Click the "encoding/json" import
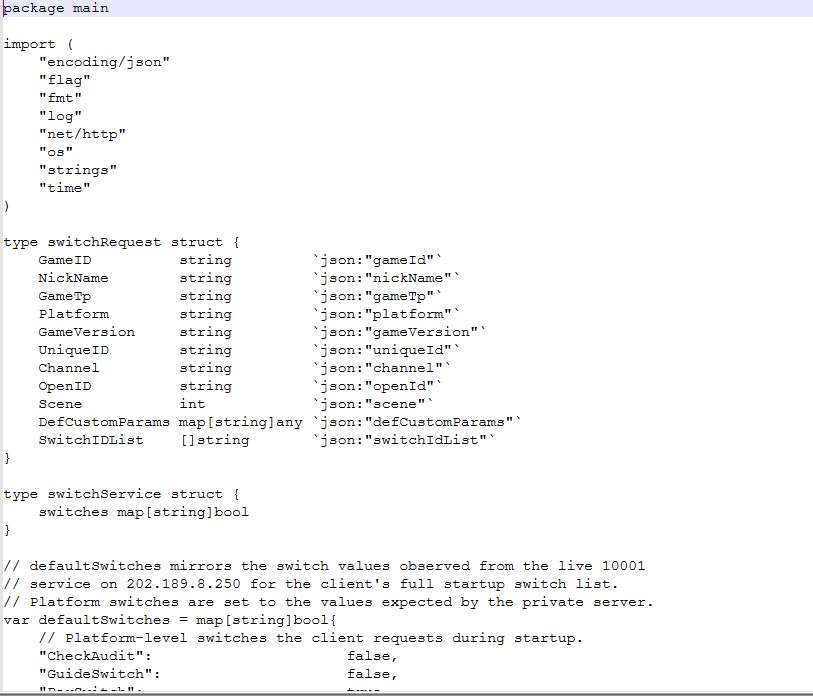 click(104, 62)
